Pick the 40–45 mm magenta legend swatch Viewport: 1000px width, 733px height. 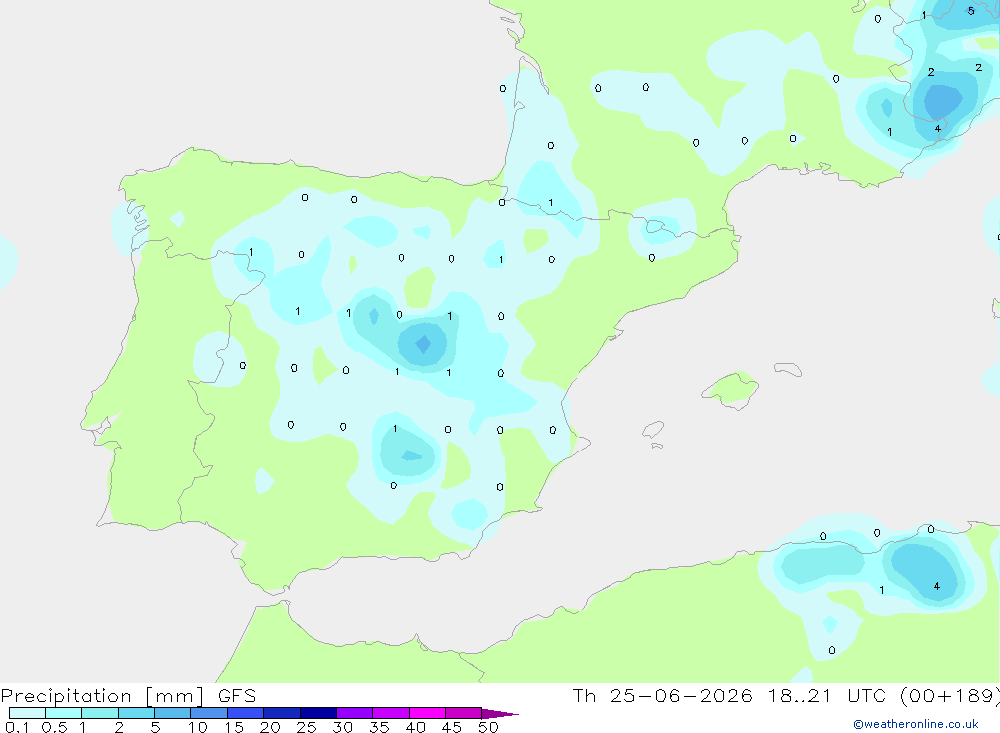(427, 713)
